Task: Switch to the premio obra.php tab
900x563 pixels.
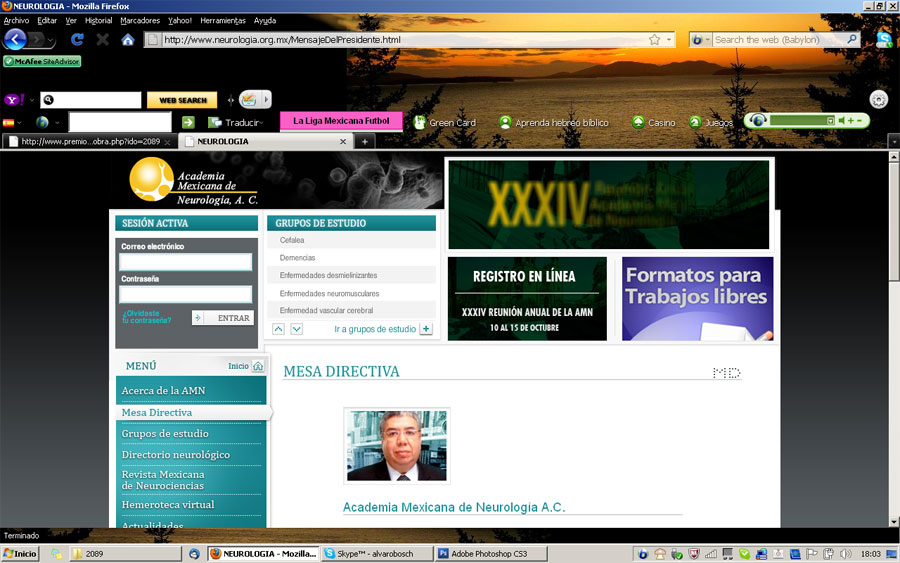Action: 90,141
